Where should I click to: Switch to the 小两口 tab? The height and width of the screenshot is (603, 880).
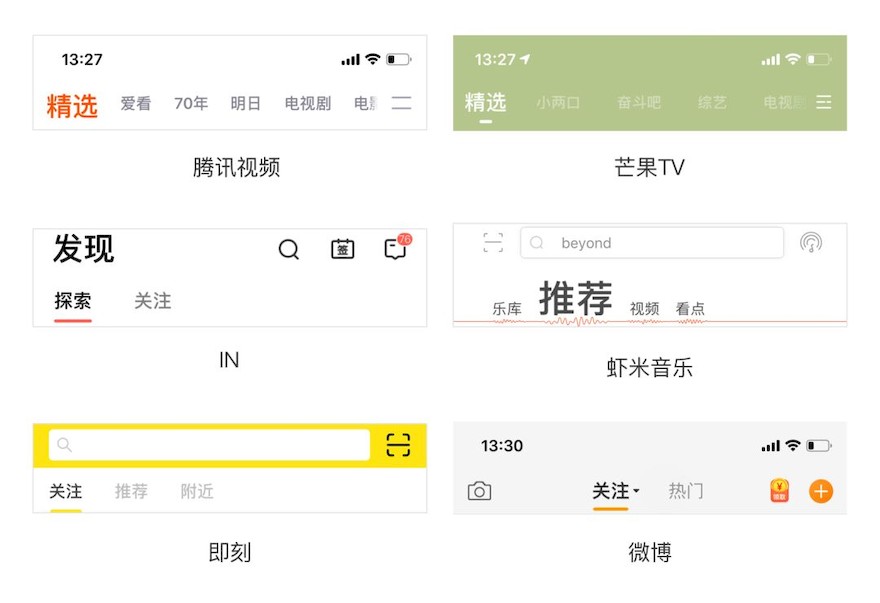(x=558, y=103)
